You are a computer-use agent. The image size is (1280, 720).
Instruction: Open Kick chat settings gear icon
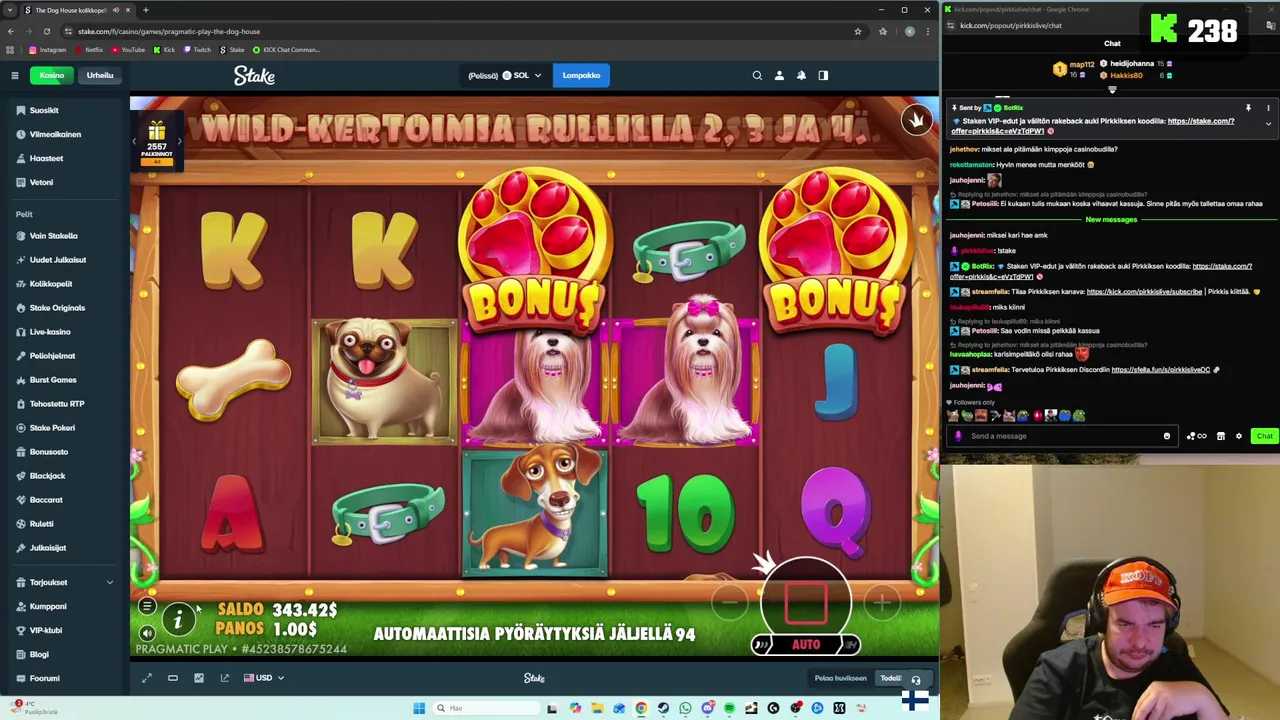pos(1239,436)
